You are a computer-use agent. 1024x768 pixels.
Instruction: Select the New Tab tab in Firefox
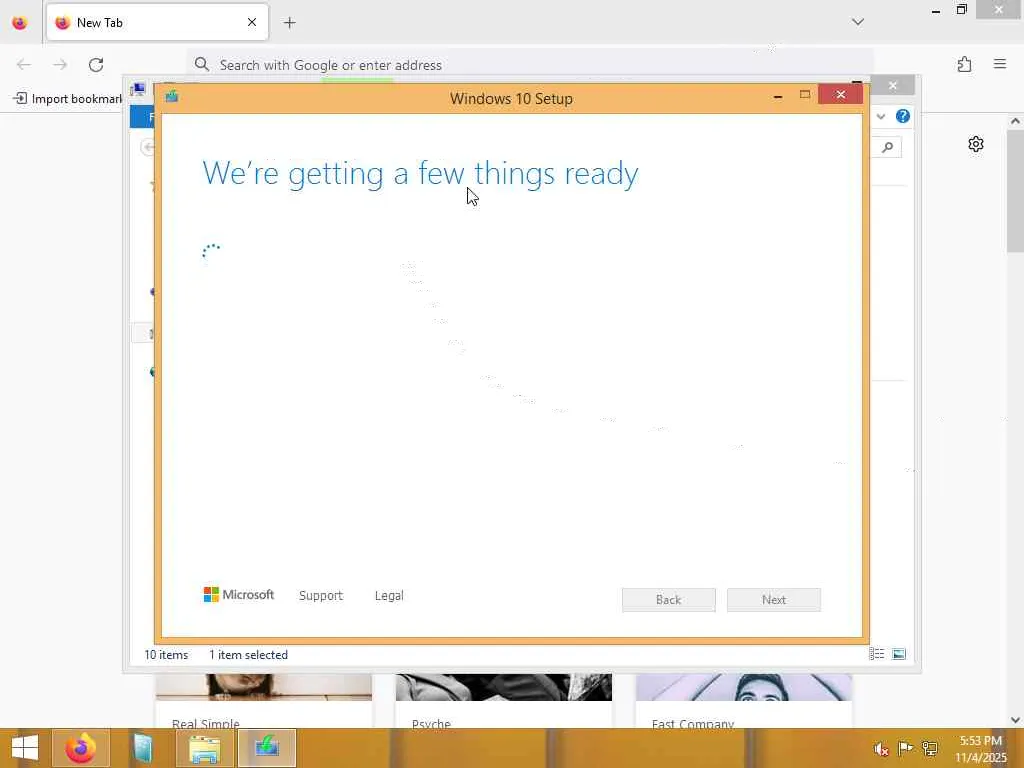coord(157,22)
